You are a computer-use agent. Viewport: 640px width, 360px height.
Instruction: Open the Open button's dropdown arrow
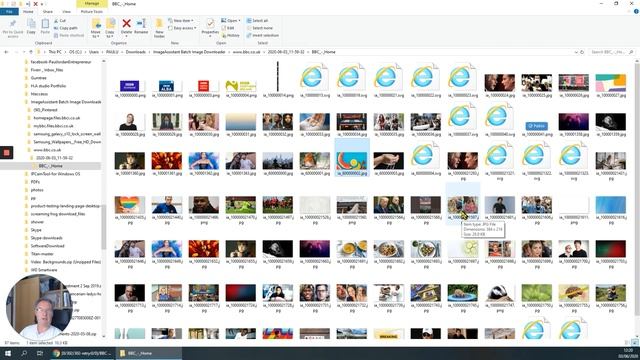pos(239,20)
